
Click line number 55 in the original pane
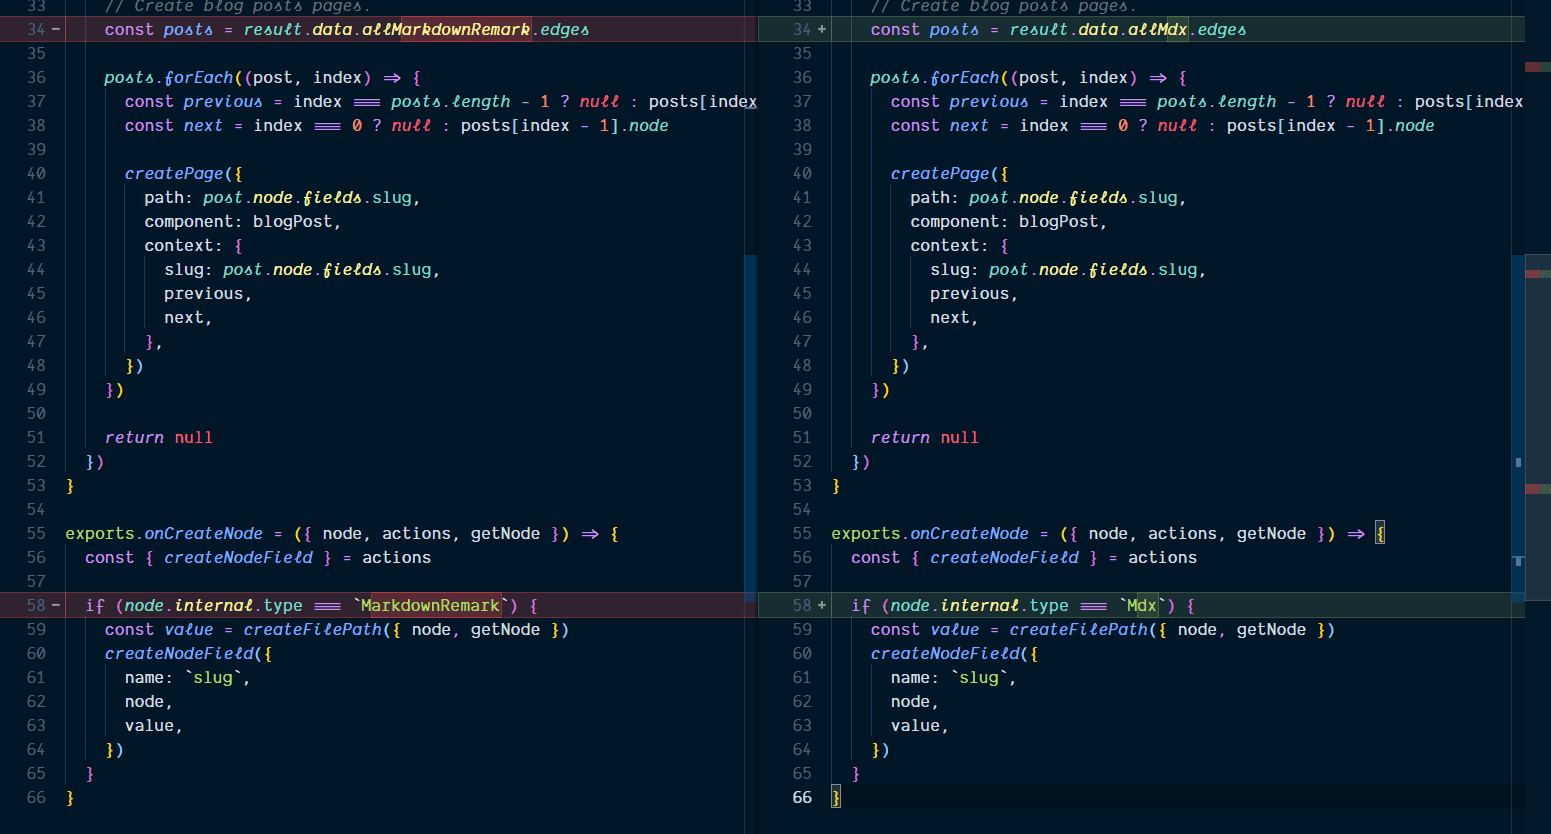36,533
